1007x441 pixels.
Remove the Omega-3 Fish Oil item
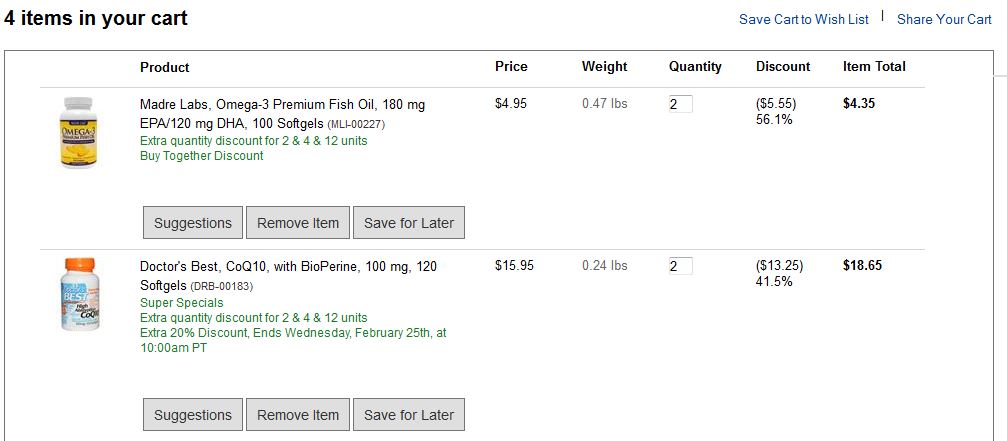point(298,223)
